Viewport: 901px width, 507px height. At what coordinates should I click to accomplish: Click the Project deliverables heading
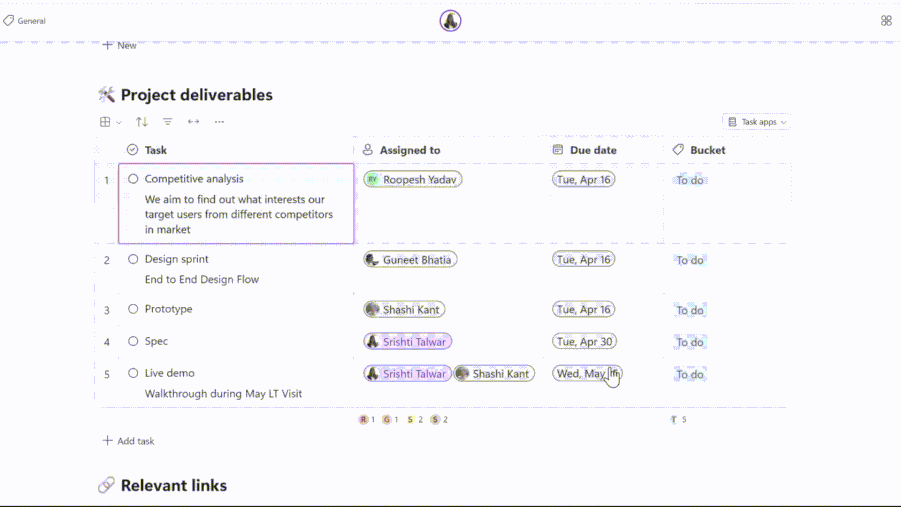click(x=197, y=95)
